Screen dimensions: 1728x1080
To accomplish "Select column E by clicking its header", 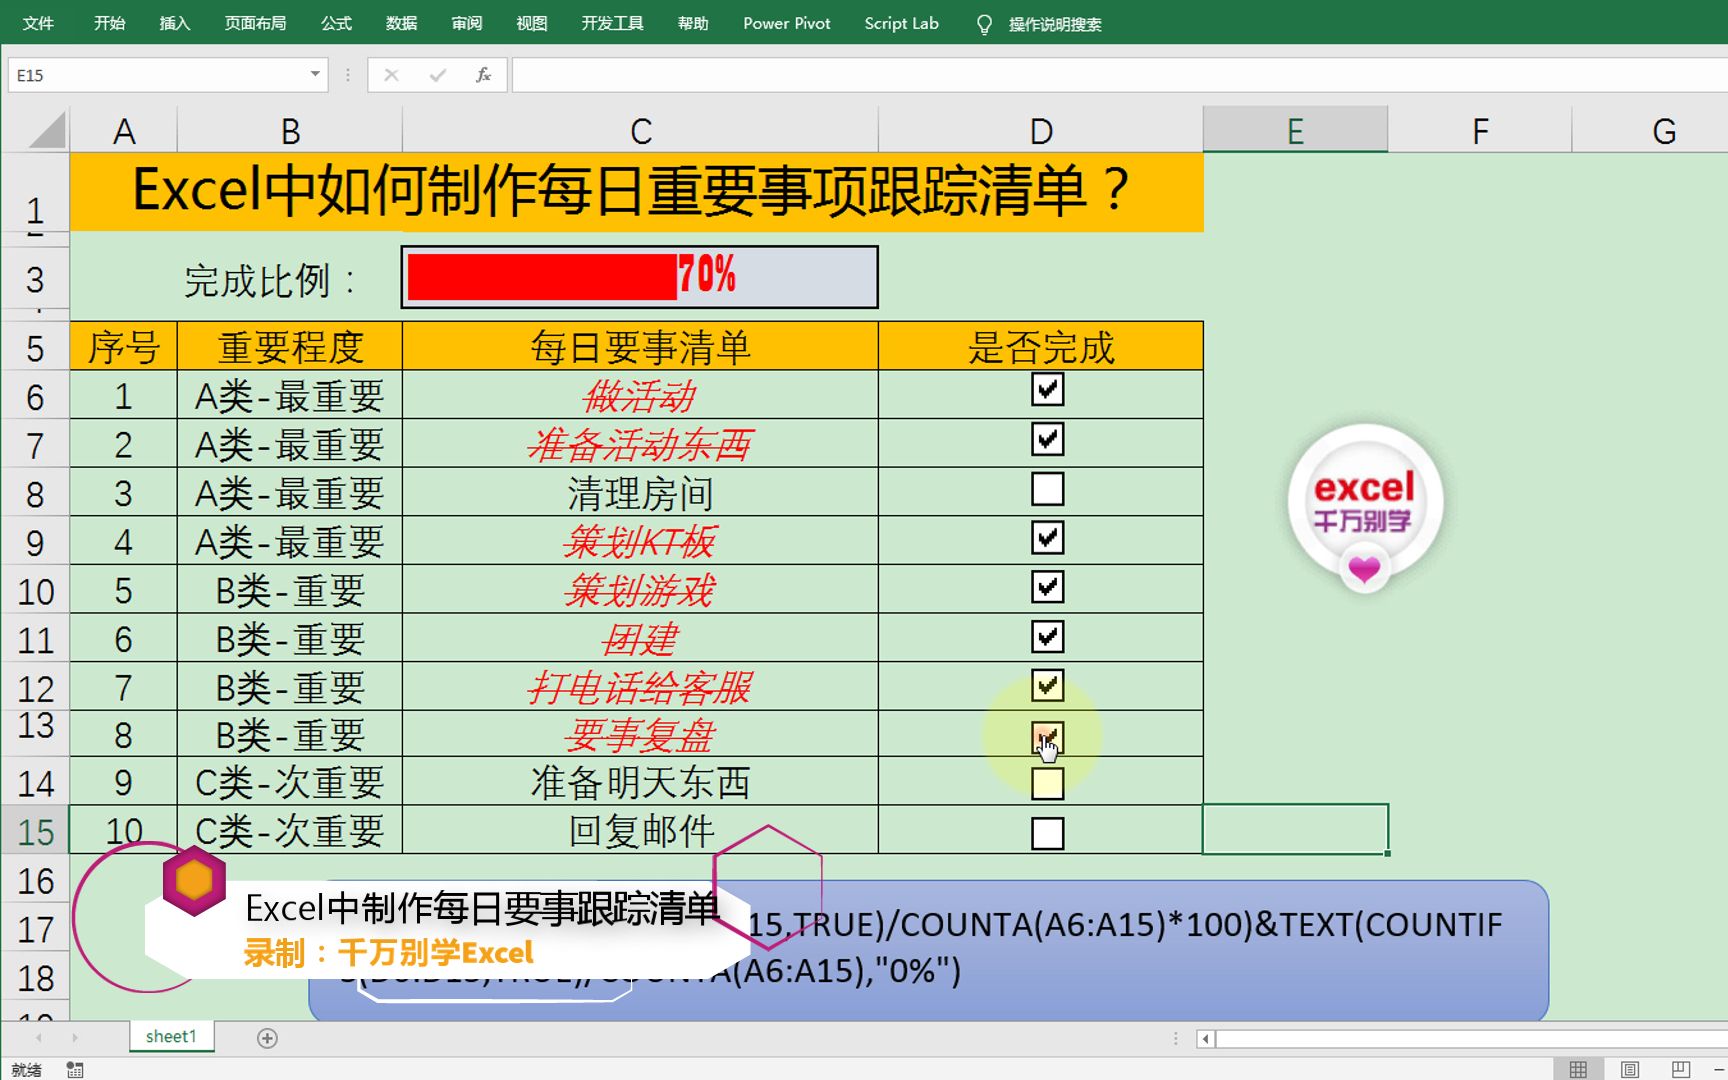I will pyautogui.click(x=1294, y=129).
